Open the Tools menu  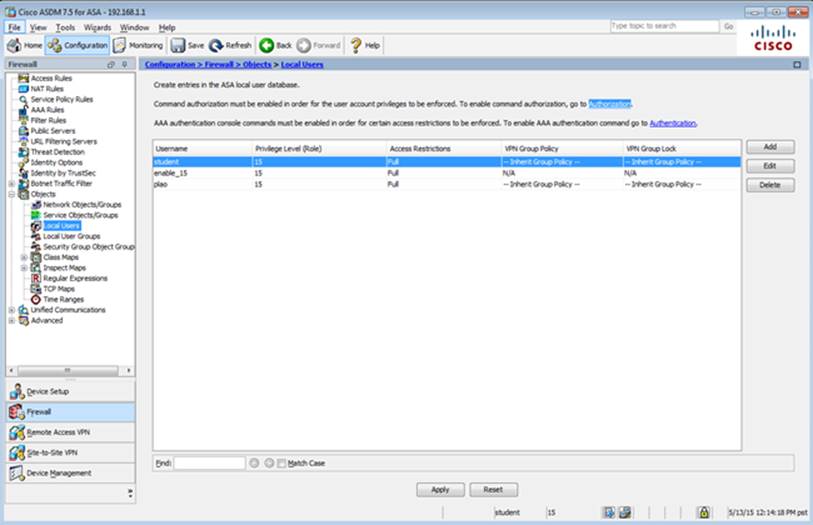(65, 27)
